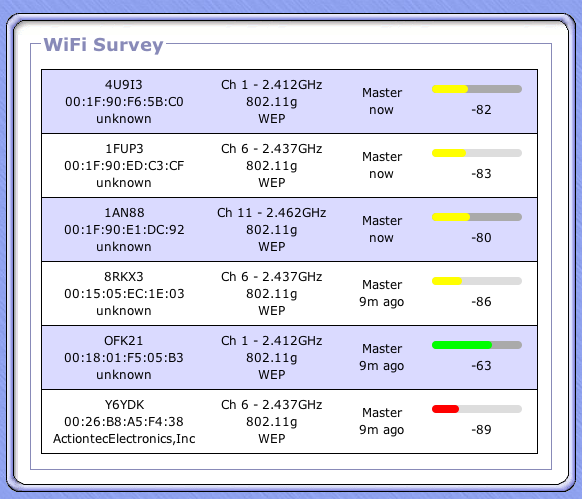The image size is (582, 499).
Task: Select MAC address 00:18:01:F5:05:B3
Action: (x=124, y=358)
